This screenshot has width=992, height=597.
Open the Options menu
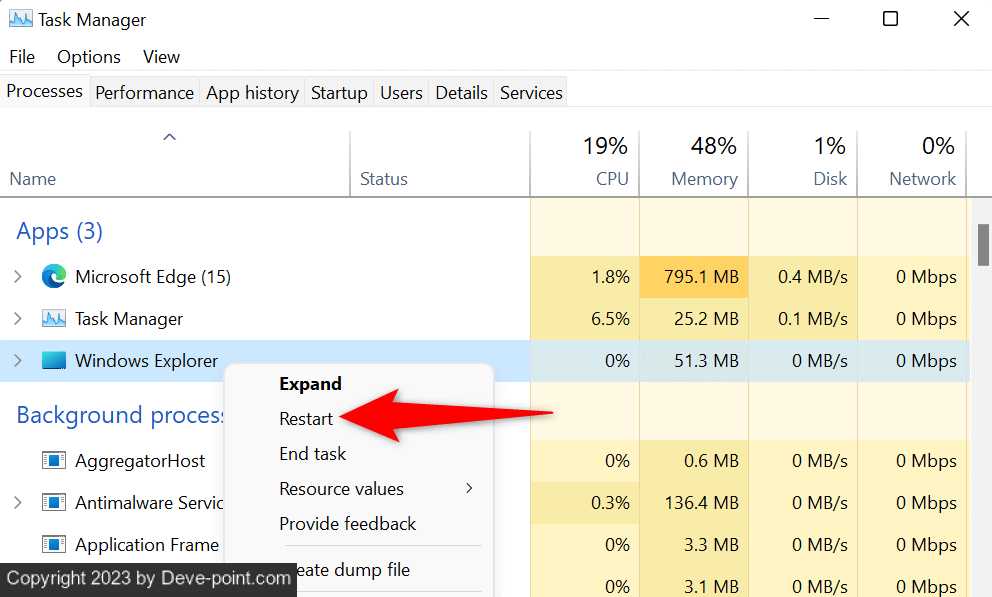[89, 57]
